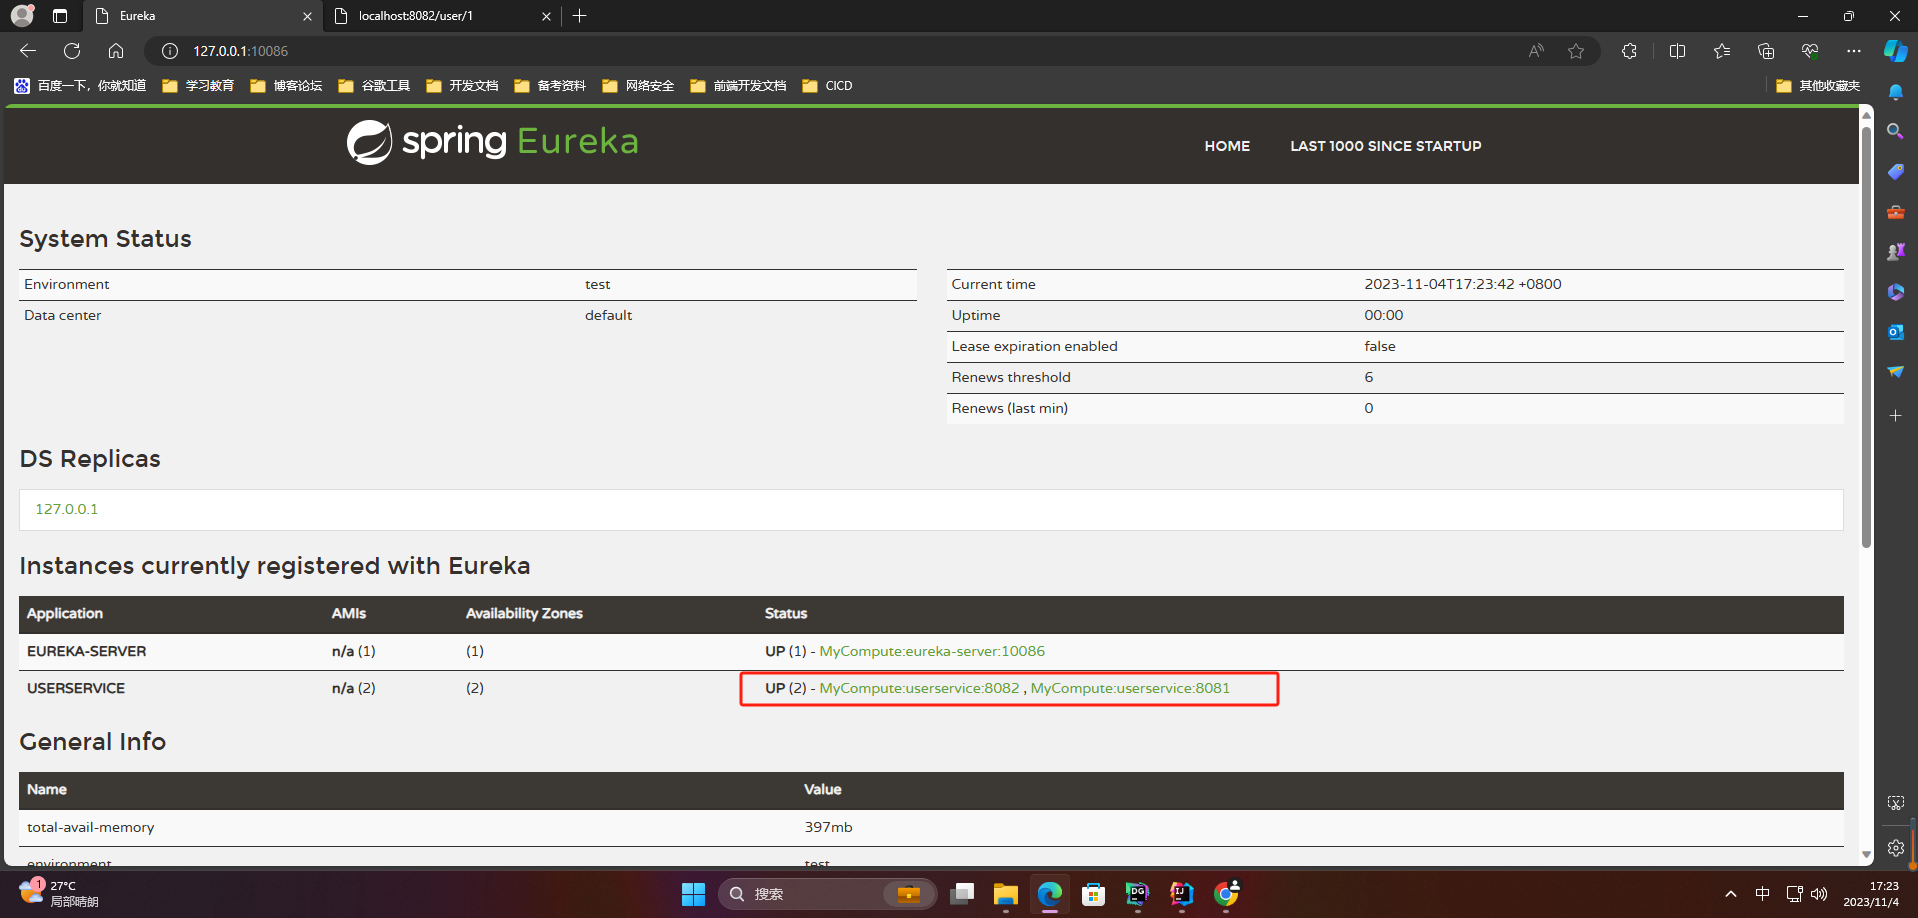Click HOME in Eureka navigation

click(x=1227, y=146)
